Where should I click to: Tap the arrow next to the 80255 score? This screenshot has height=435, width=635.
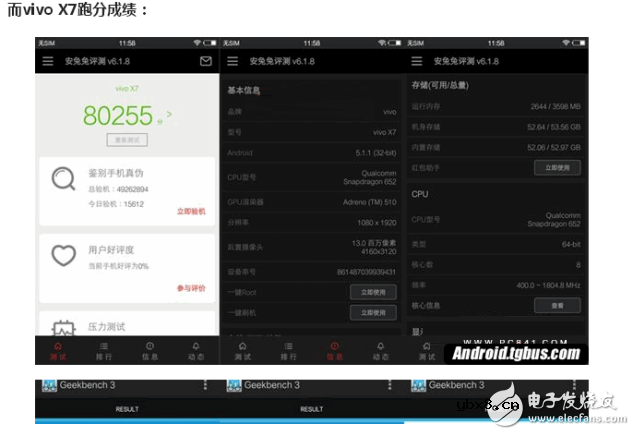click(x=169, y=115)
